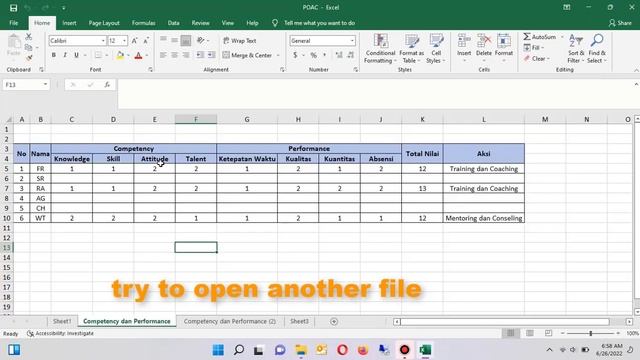Click Decrease Decimal icon

[x=351, y=55]
